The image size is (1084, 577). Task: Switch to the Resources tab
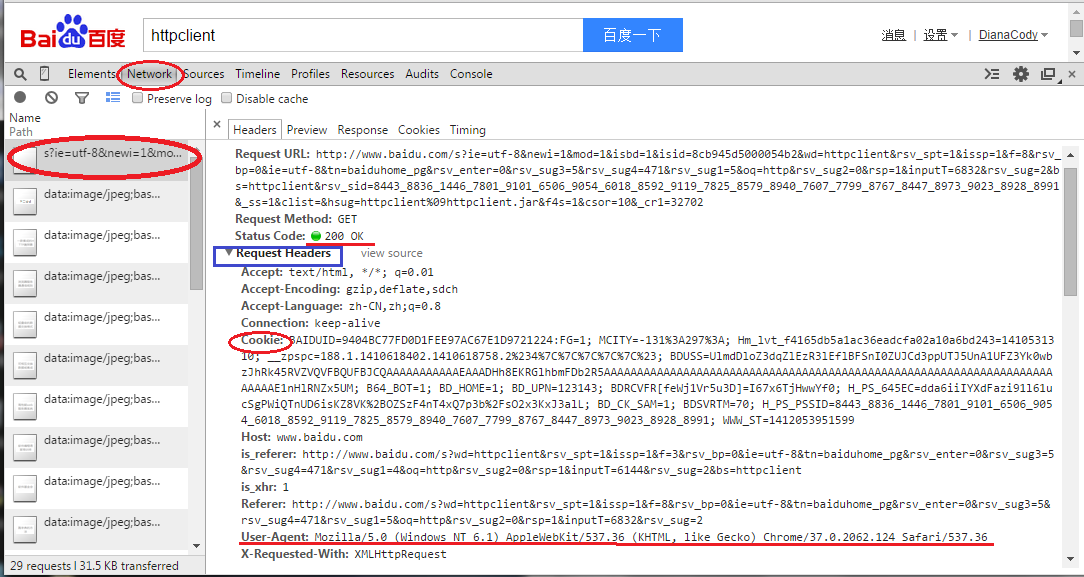(368, 74)
